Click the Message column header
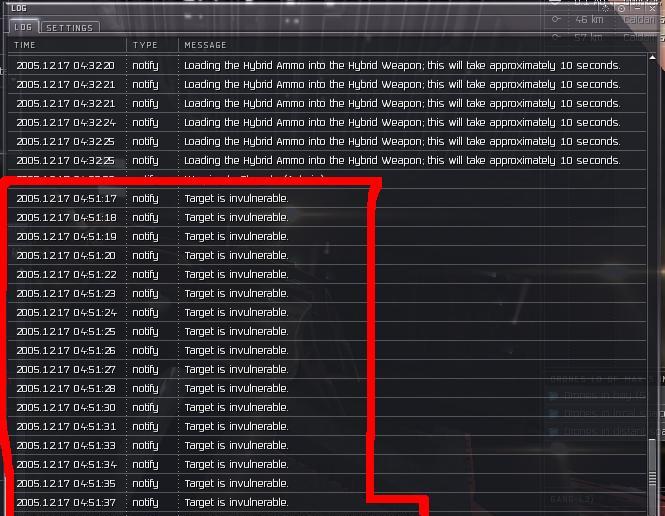Viewport: 665px width, 516px height. 205,45
